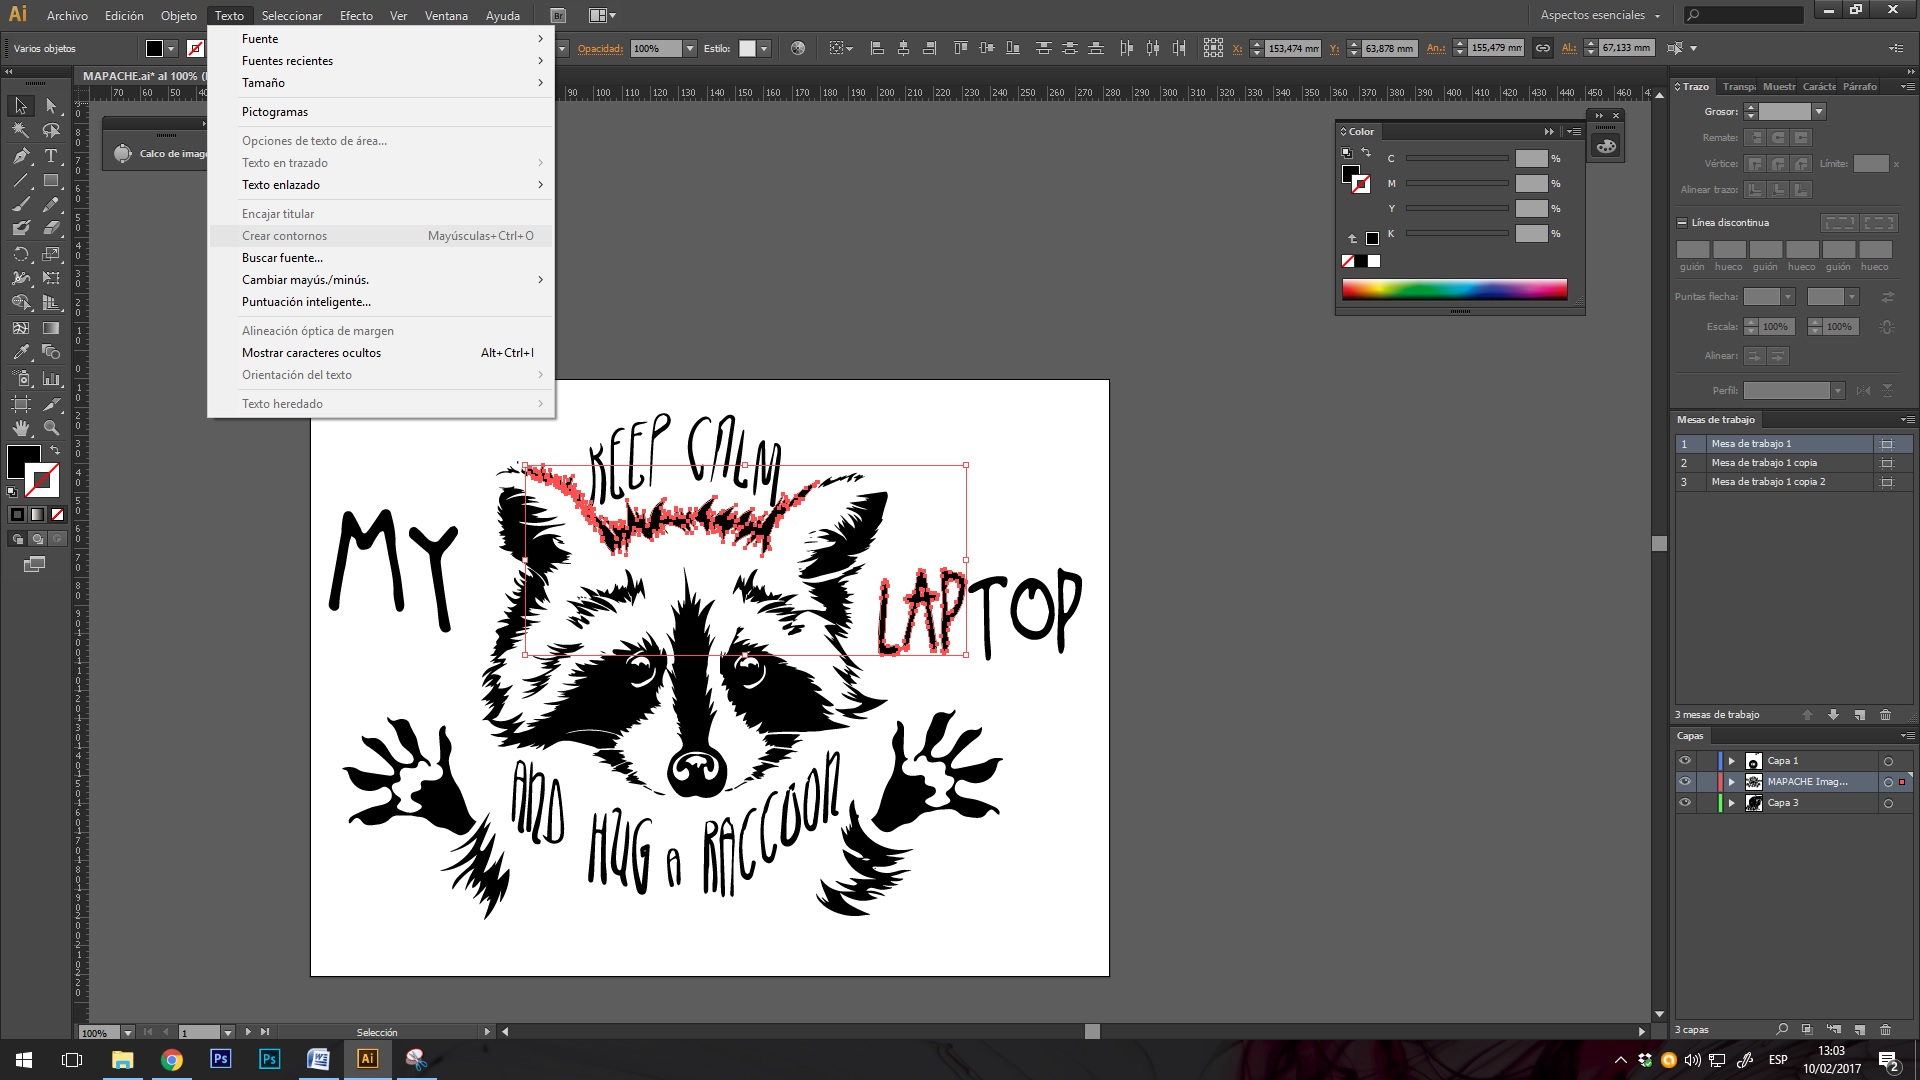The width and height of the screenshot is (1920, 1080).
Task: Open Aspectos esenciales workspace dropdown
Action: pyautogui.click(x=1601, y=15)
